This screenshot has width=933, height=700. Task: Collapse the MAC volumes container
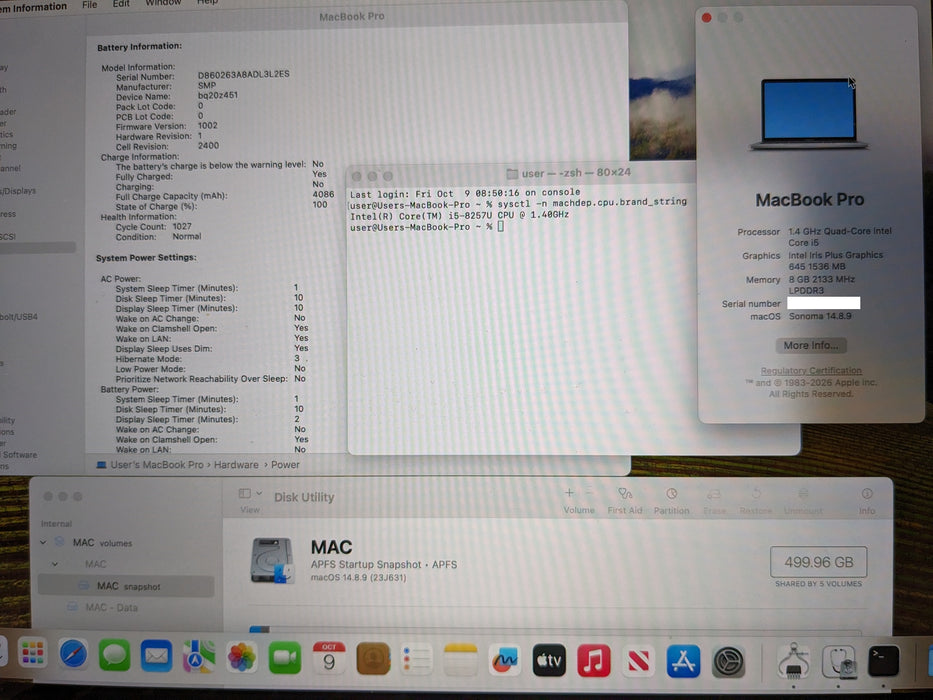point(43,542)
